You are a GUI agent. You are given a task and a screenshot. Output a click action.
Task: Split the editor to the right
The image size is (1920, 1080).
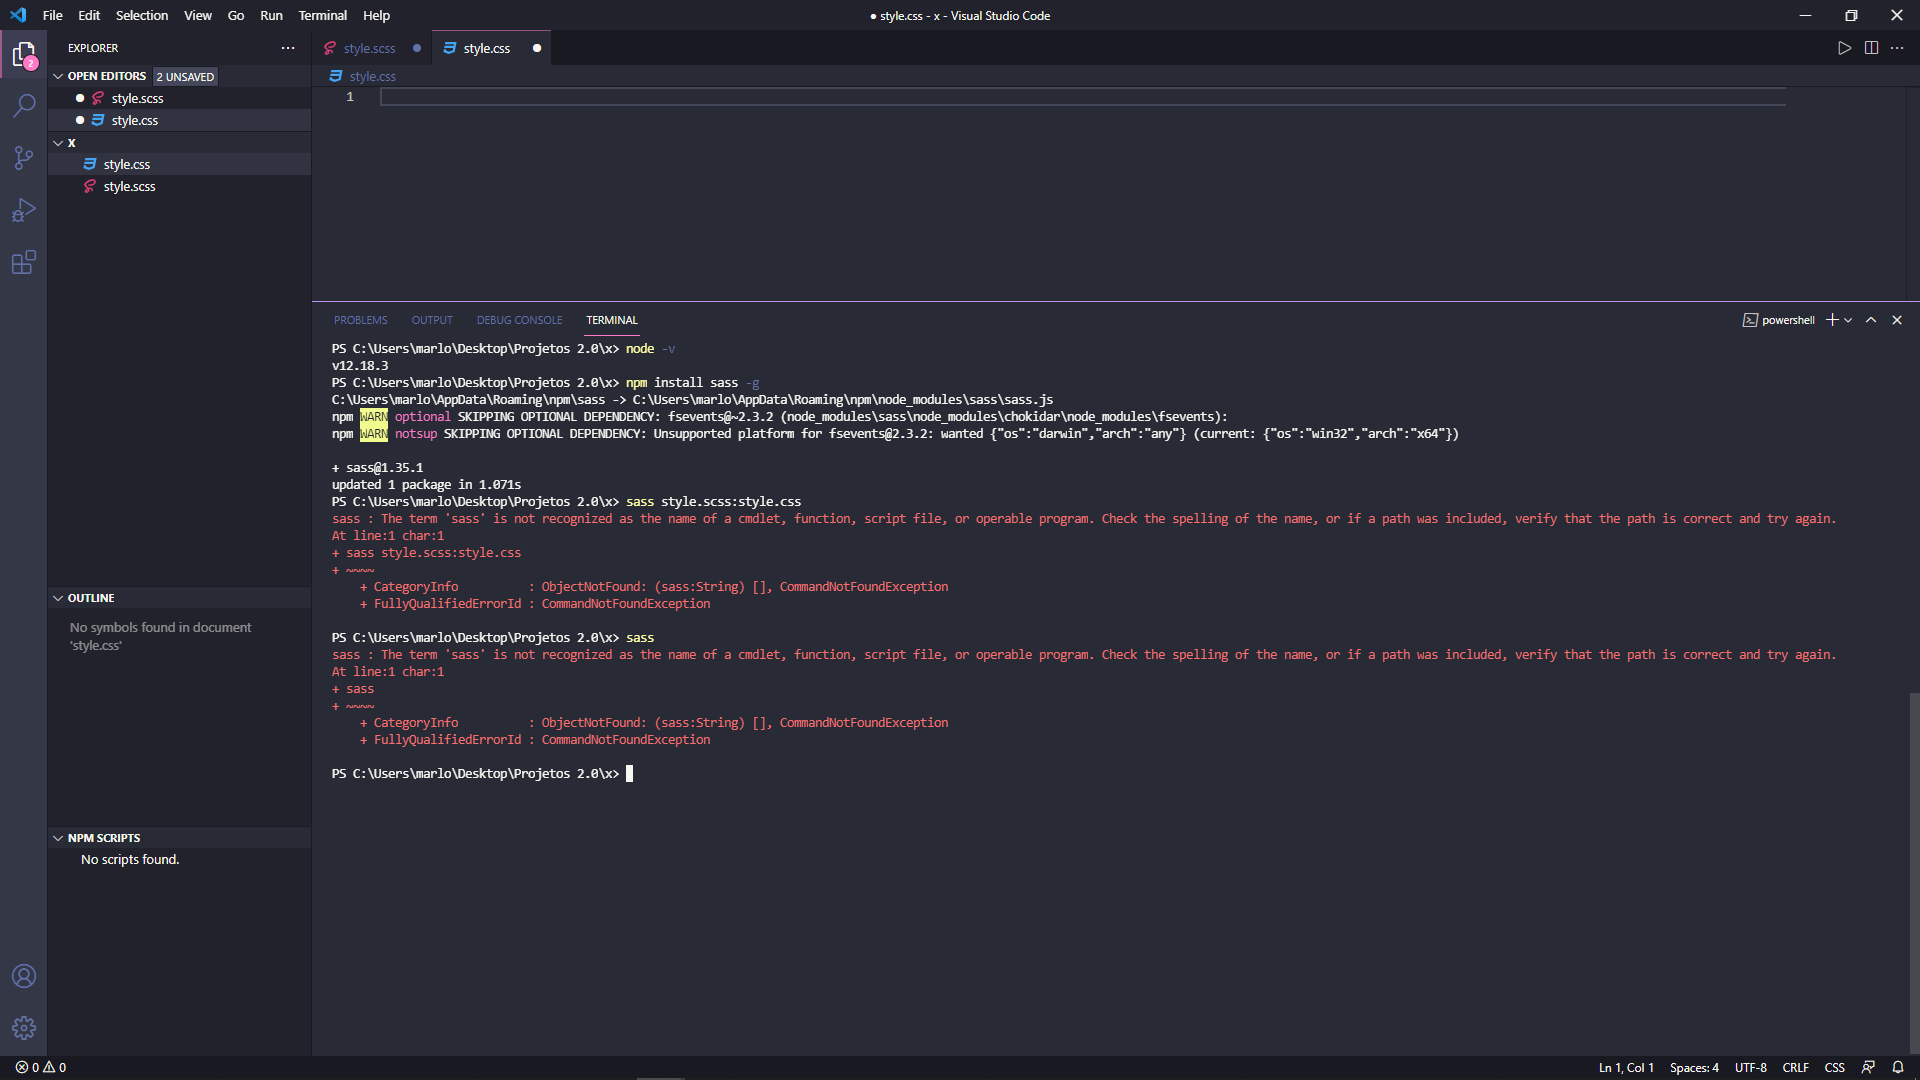(x=1871, y=48)
